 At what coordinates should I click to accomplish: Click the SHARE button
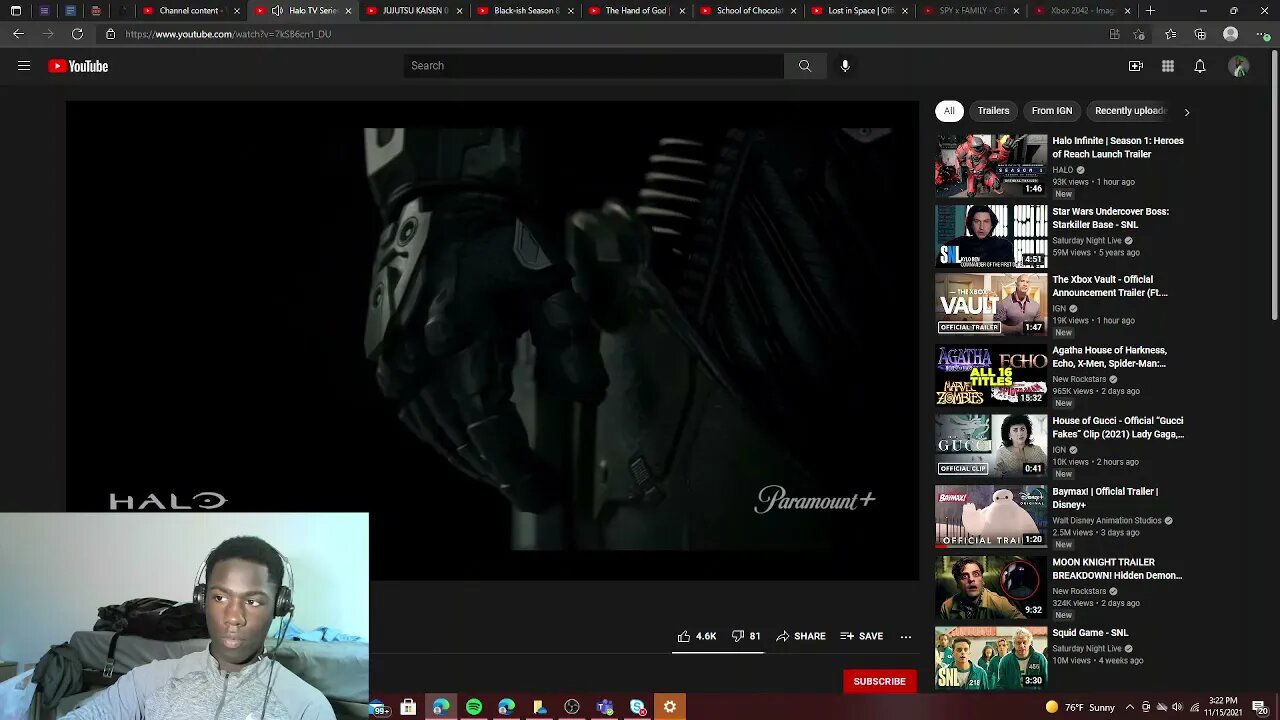(x=801, y=636)
